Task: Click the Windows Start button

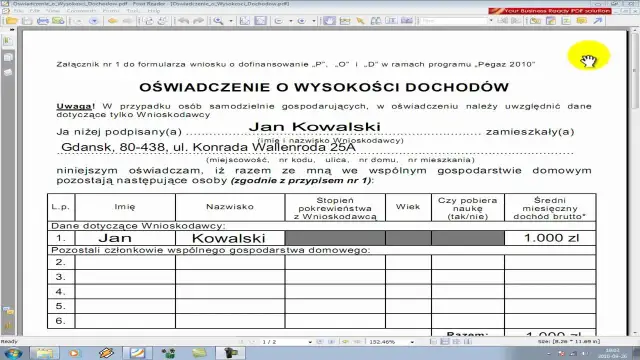Action: [13, 353]
